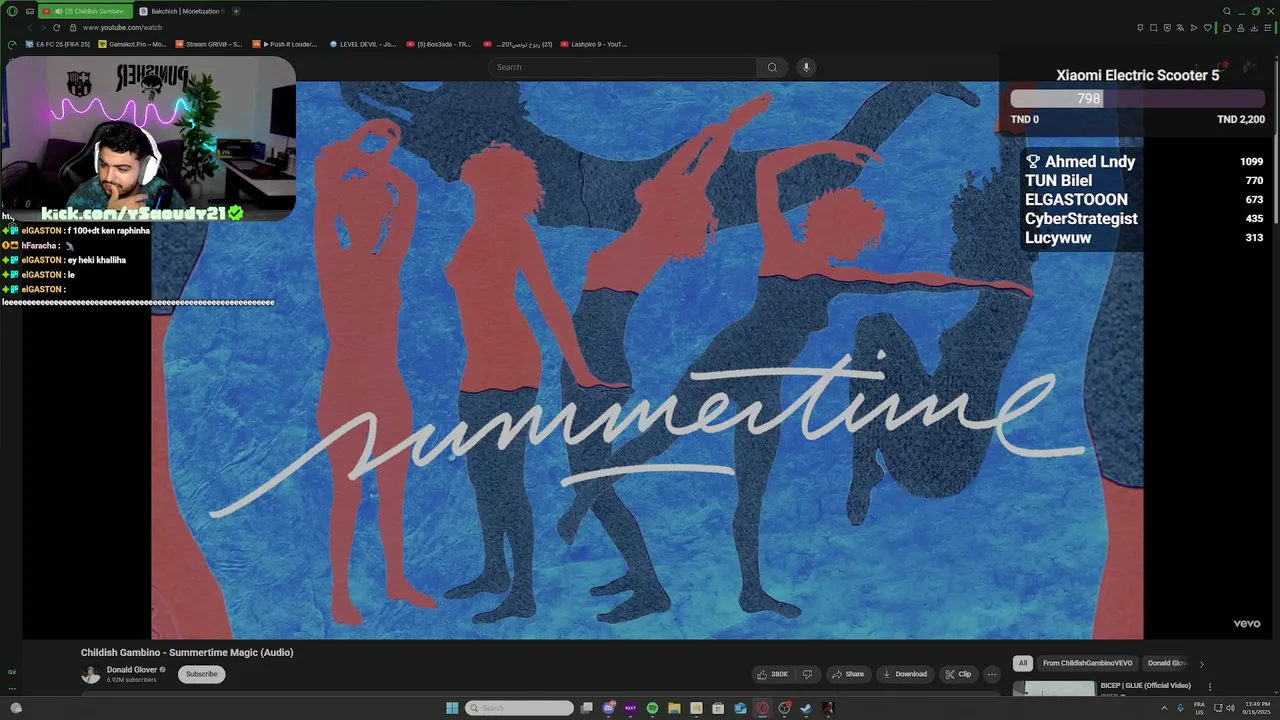Image resolution: width=1280 pixels, height=720 pixels.
Task: Open a new tab with the plus button
Action: [x=236, y=11]
